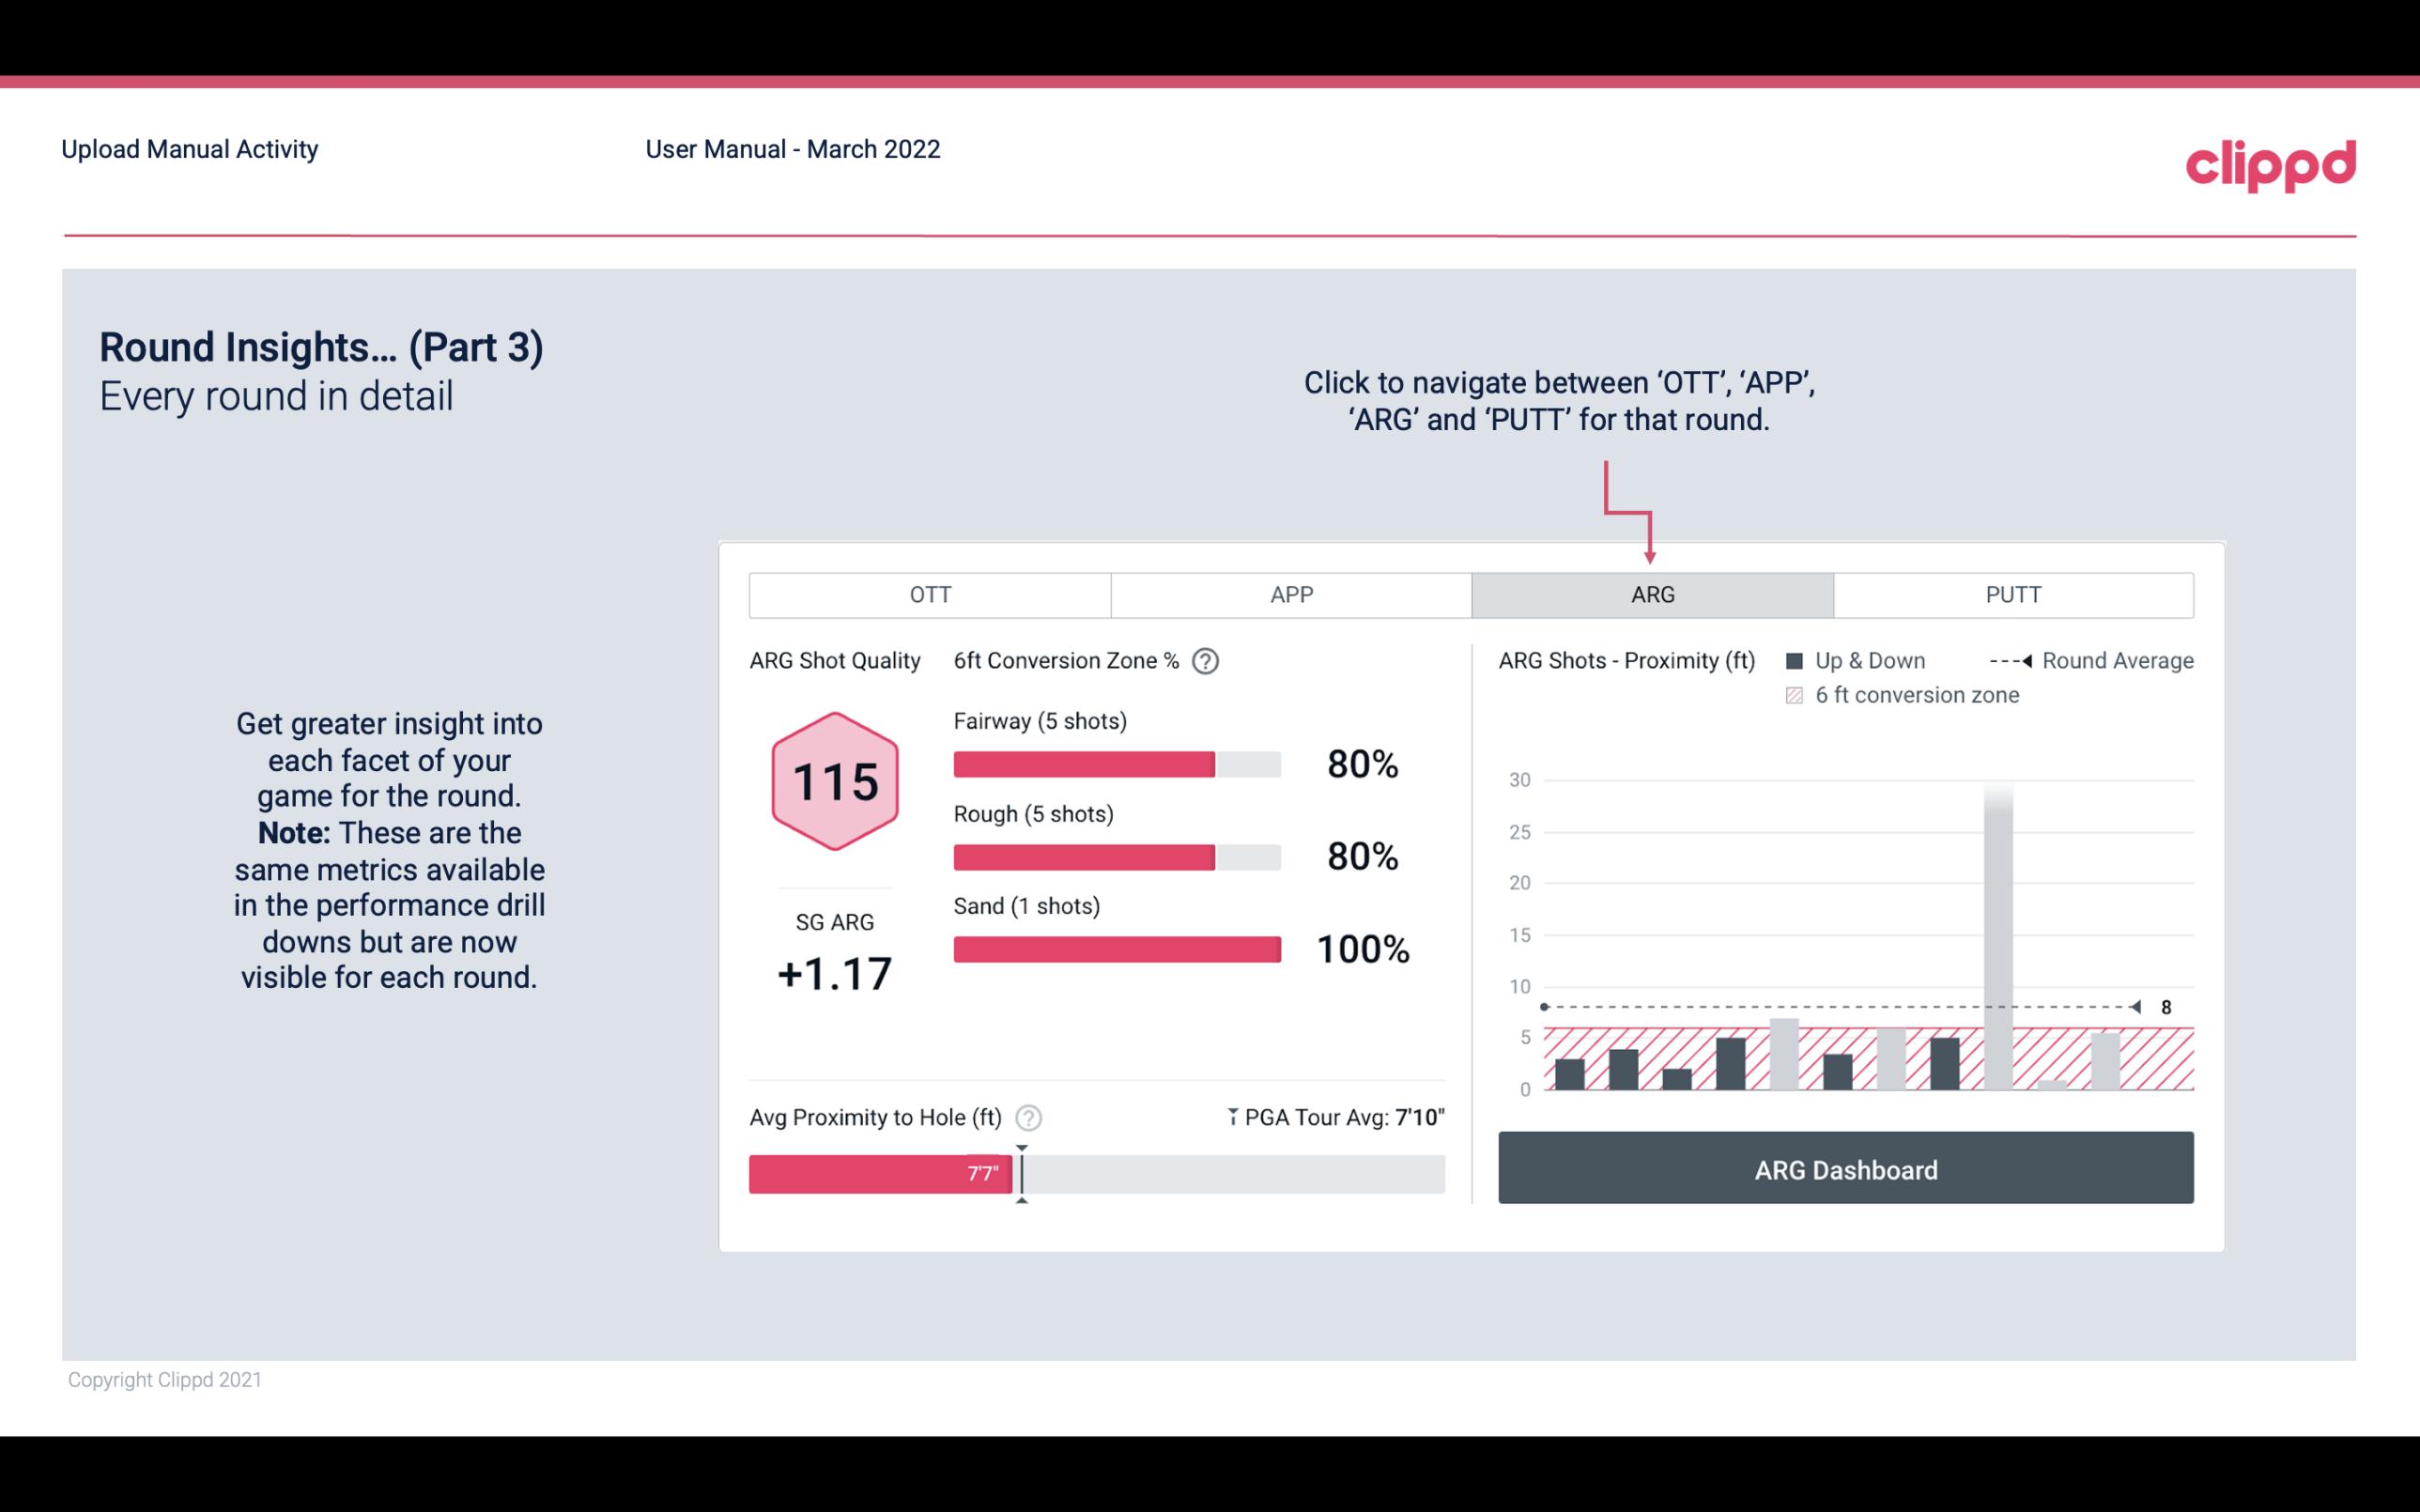The height and width of the screenshot is (1512, 2420).
Task: Click the ARG Shot Quality hexagon icon
Action: 832,782
